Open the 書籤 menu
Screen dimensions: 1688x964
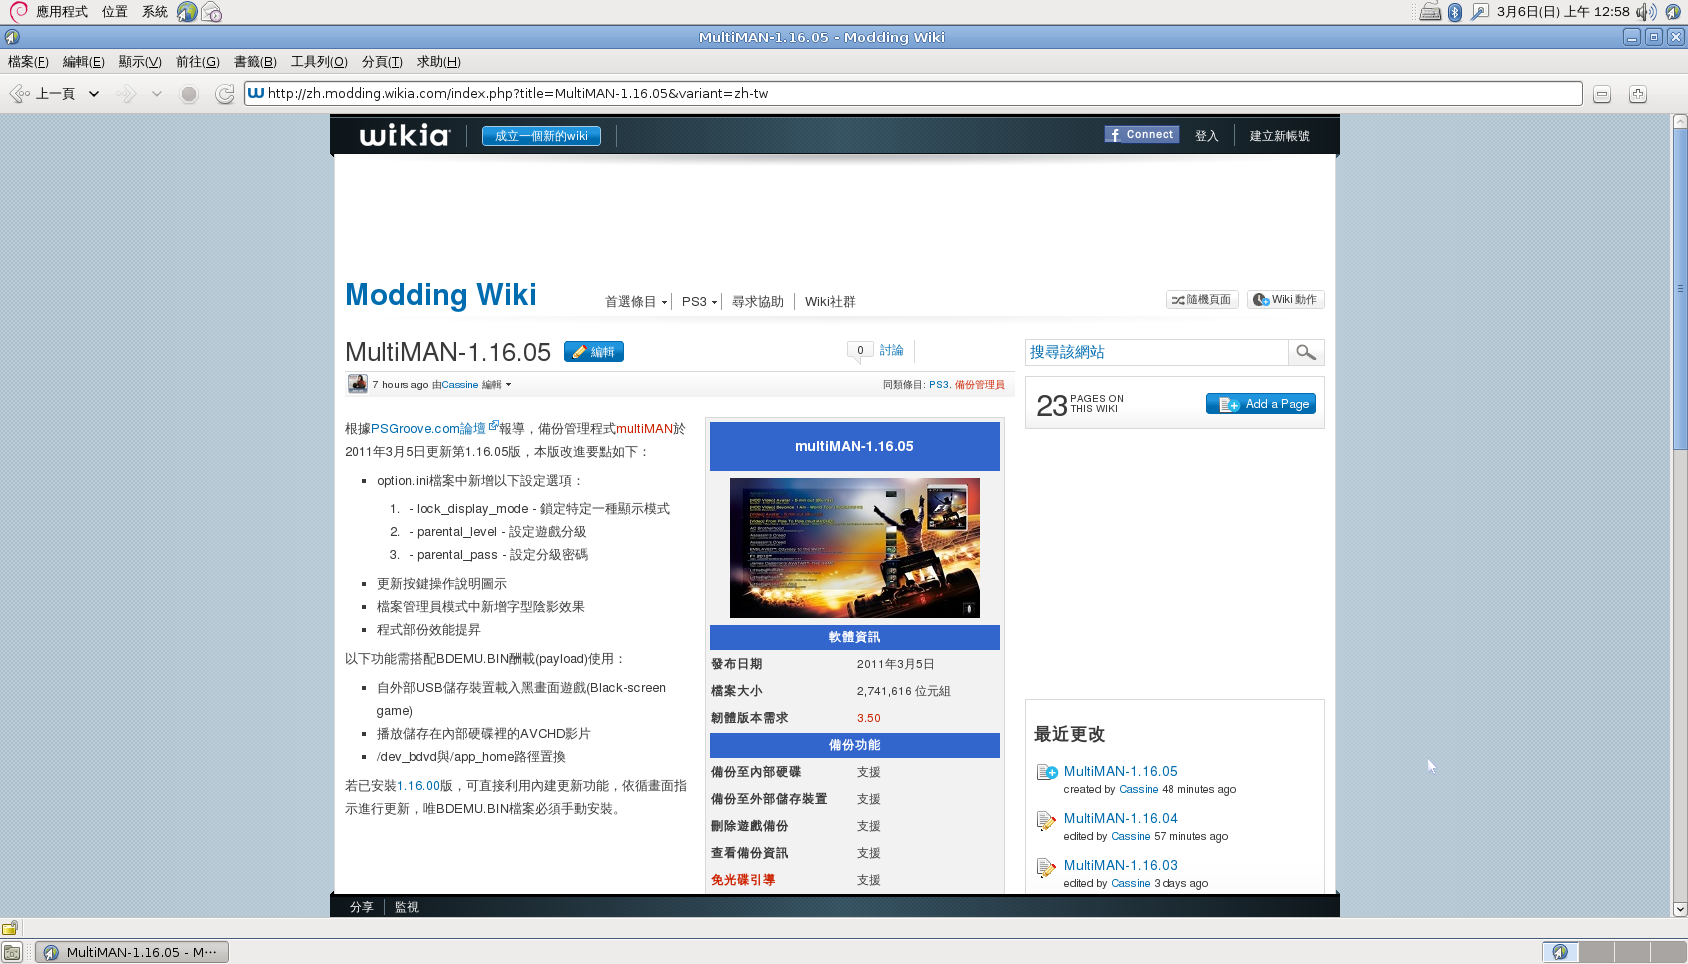255,62
